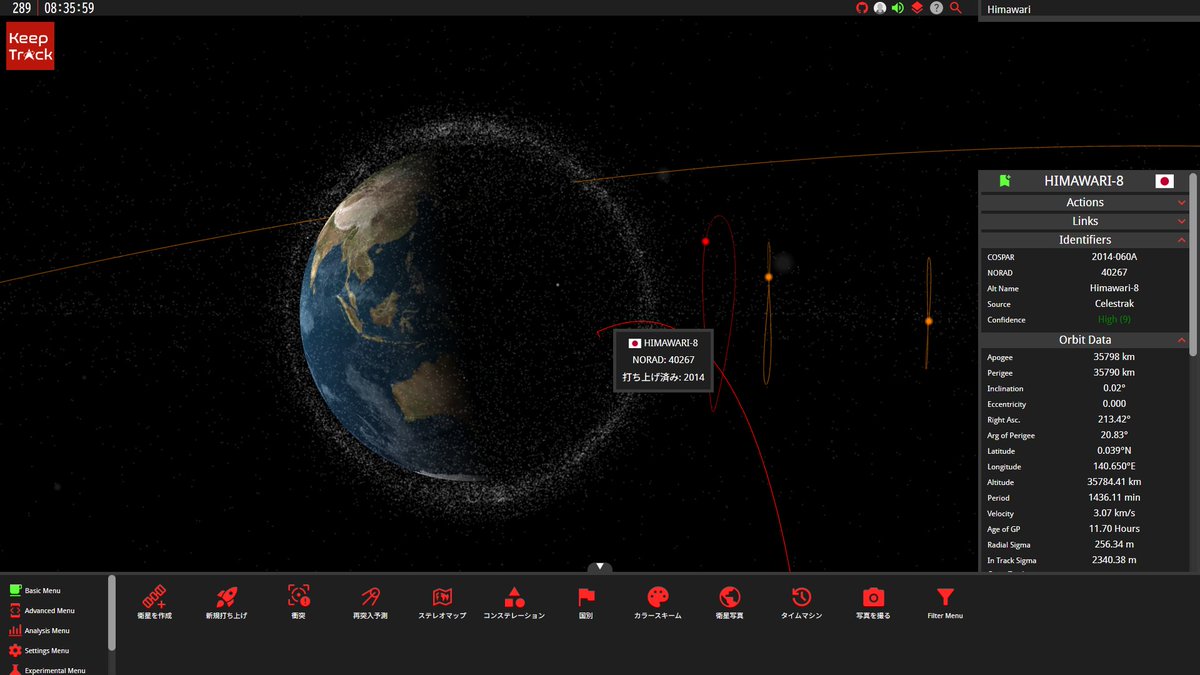This screenshot has width=1200, height=675.
Task: Open 再突入予測 reentry prediction tool
Action: click(x=370, y=603)
